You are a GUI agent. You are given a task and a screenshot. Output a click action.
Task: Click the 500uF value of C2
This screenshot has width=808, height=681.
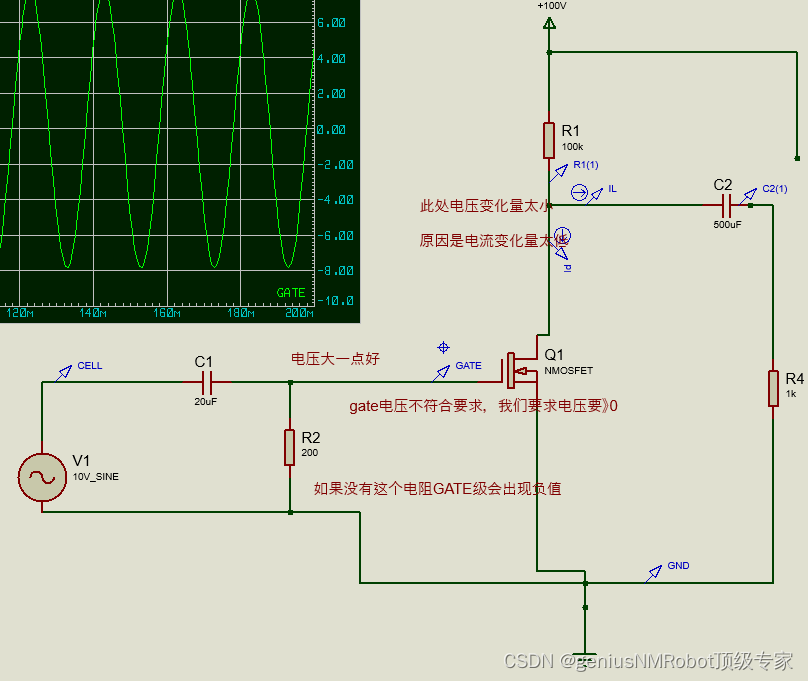tap(727, 225)
